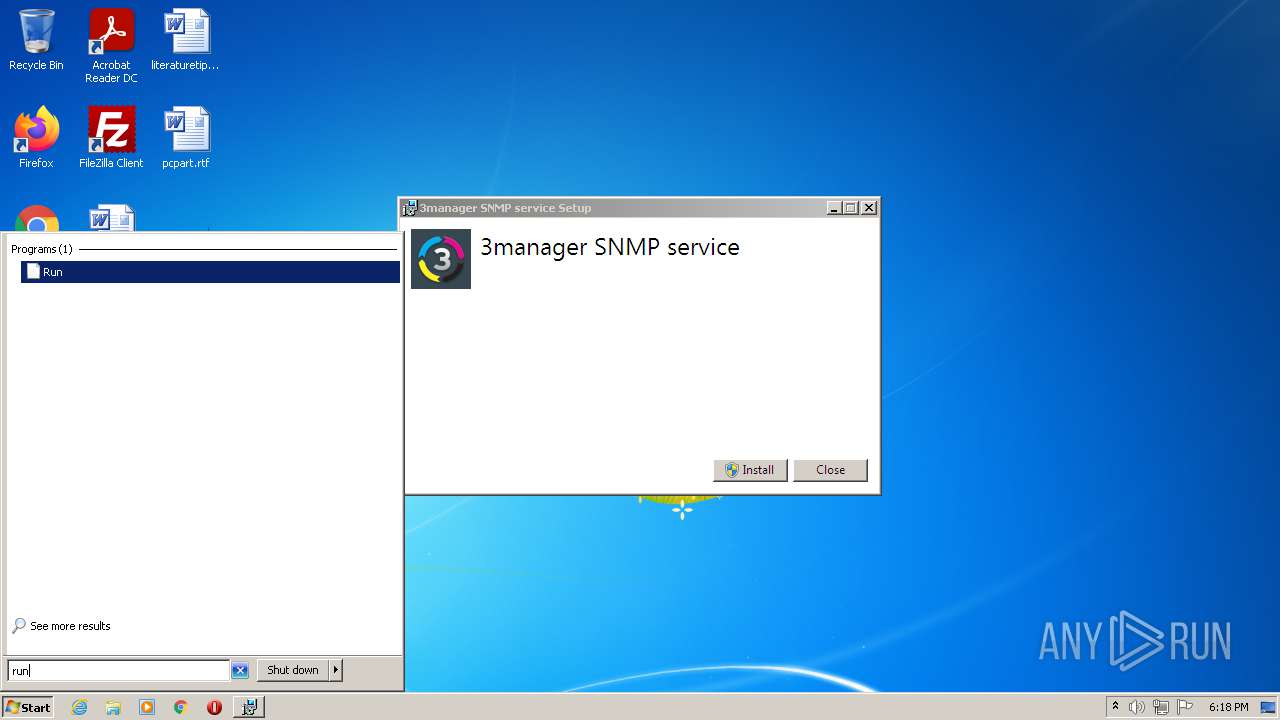1280x720 pixels.
Task: Select the pcpart.rtf desktop file
Action: 186,138
